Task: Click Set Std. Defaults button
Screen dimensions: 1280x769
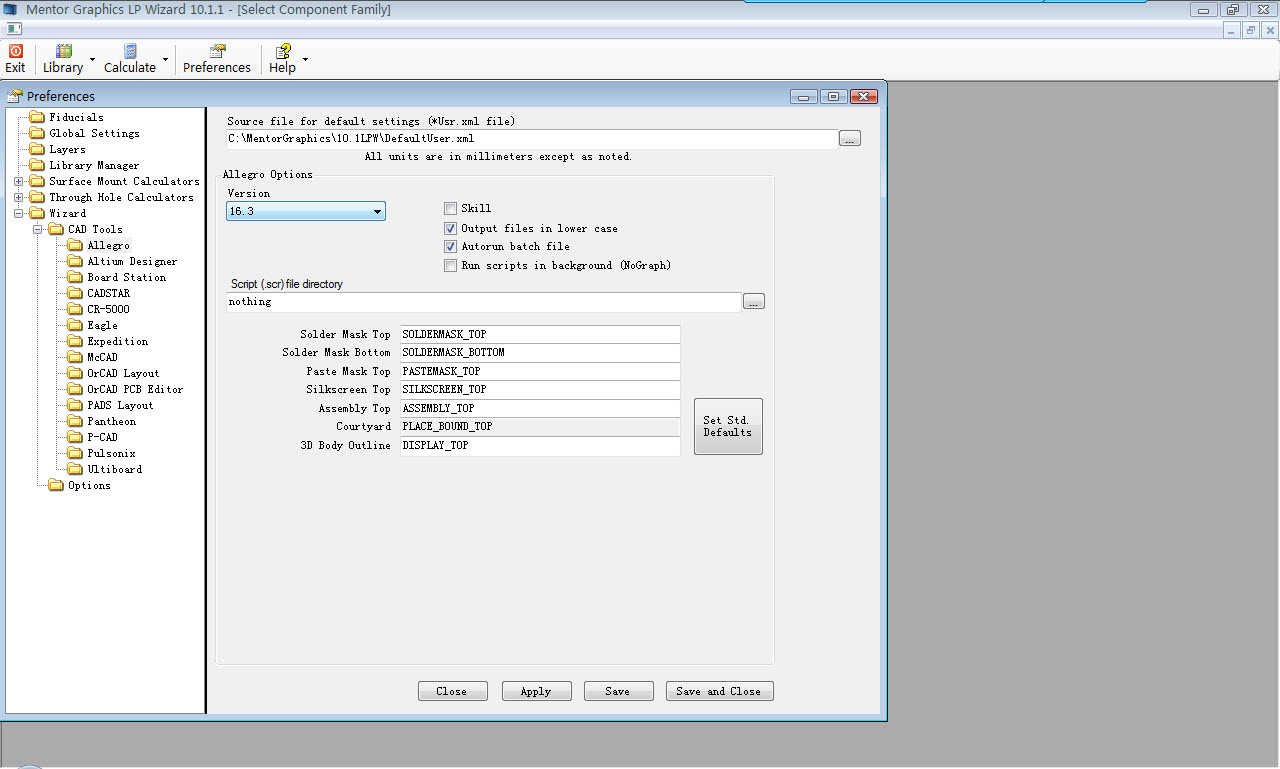Action: point(728,426)
